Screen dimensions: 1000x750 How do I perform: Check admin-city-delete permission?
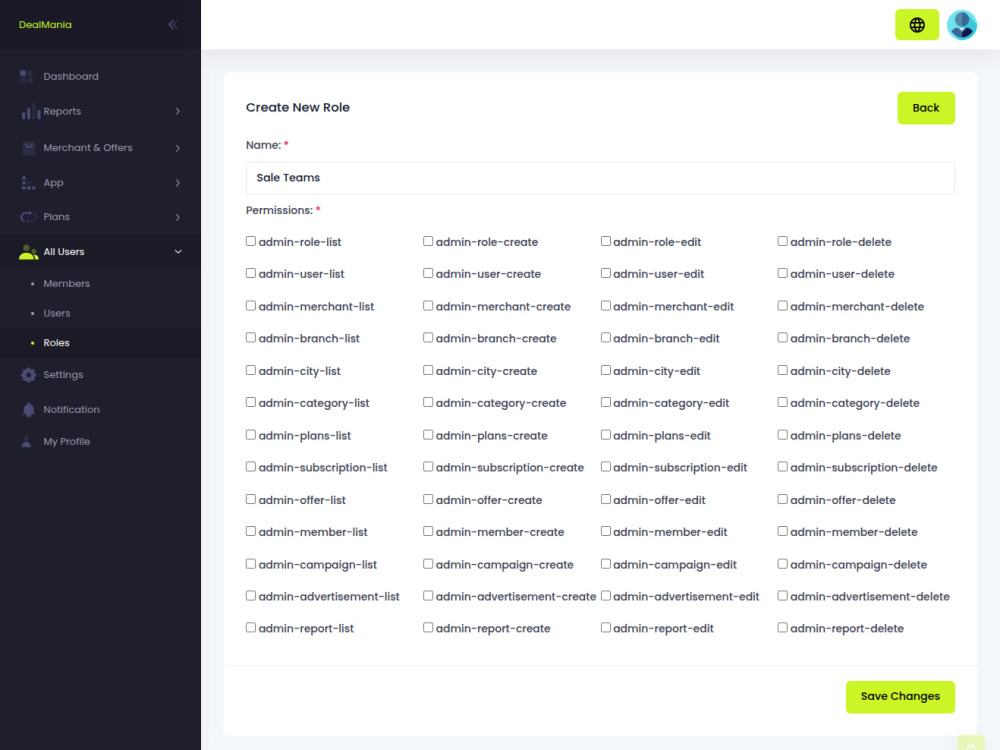(x=783, y=370)
